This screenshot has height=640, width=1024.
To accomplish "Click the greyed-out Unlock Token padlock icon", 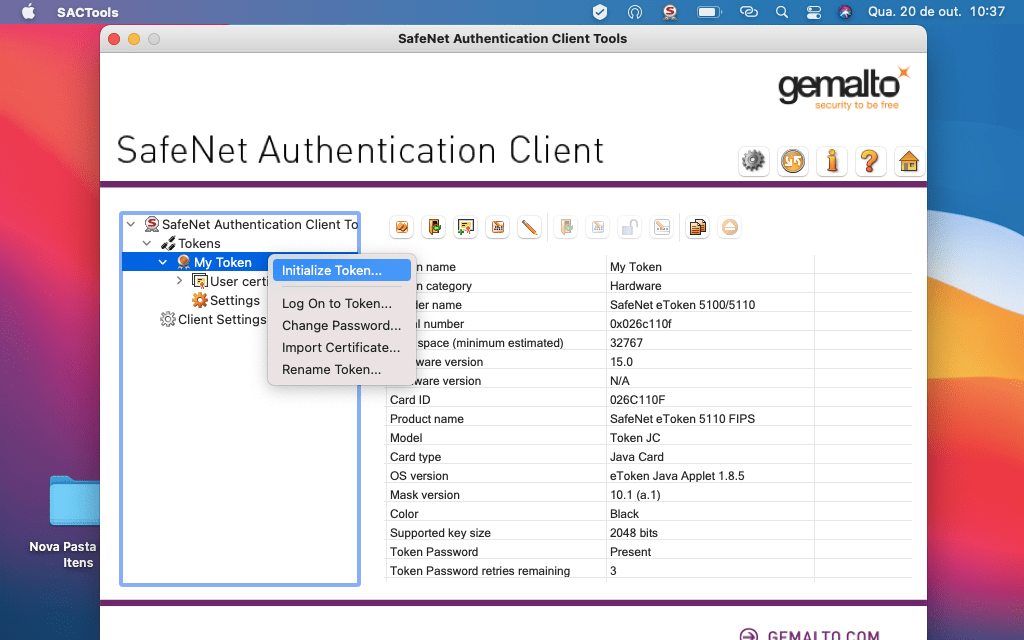I will tap(630, 227).
